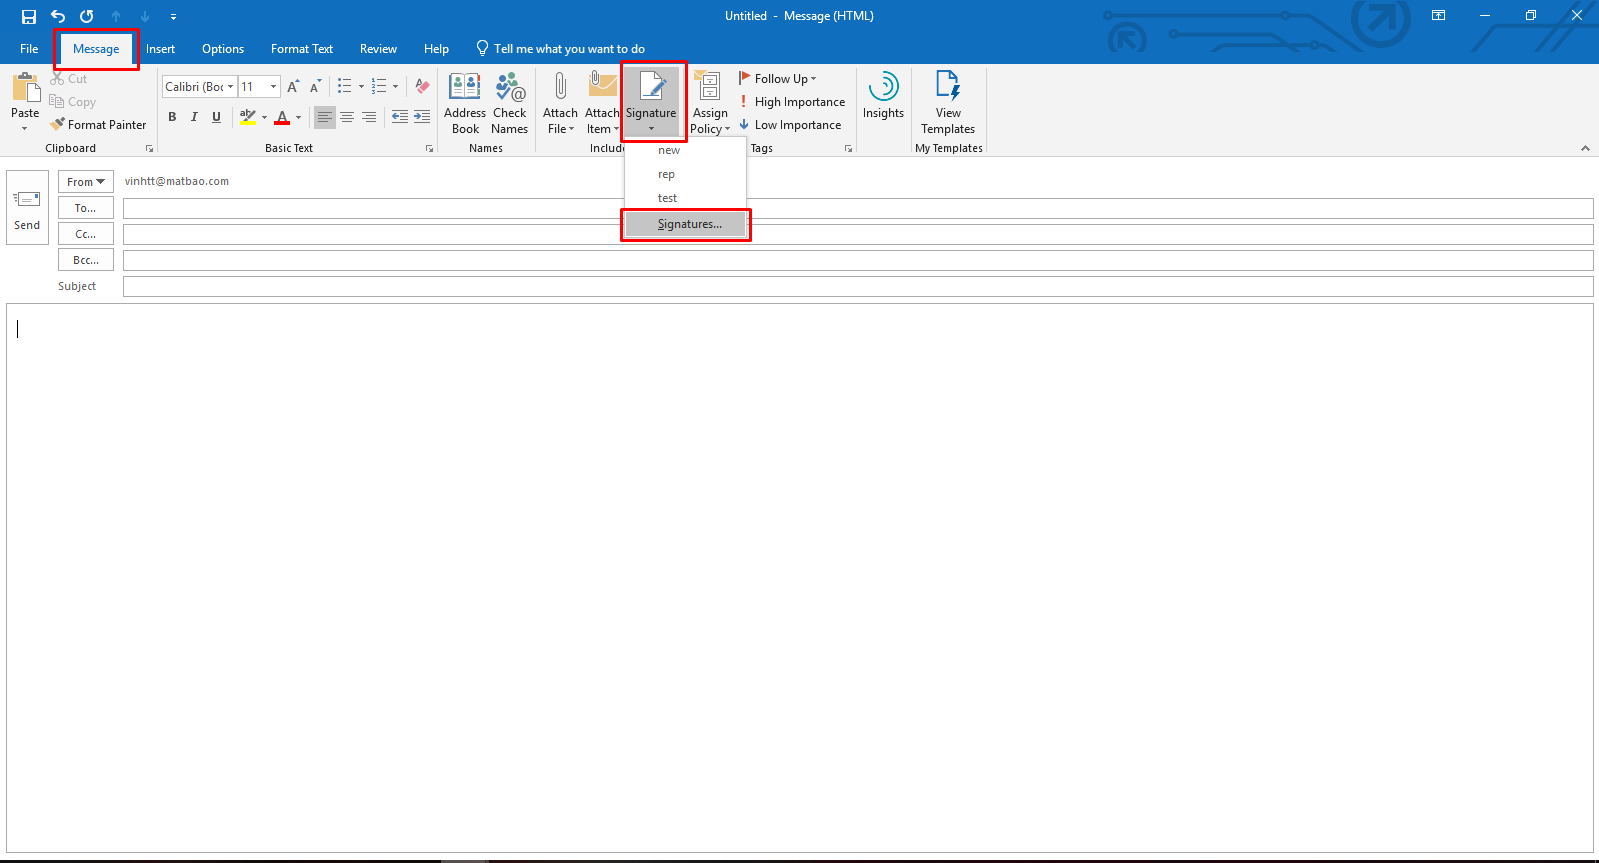Open the From account dropdown

[86, 182]
